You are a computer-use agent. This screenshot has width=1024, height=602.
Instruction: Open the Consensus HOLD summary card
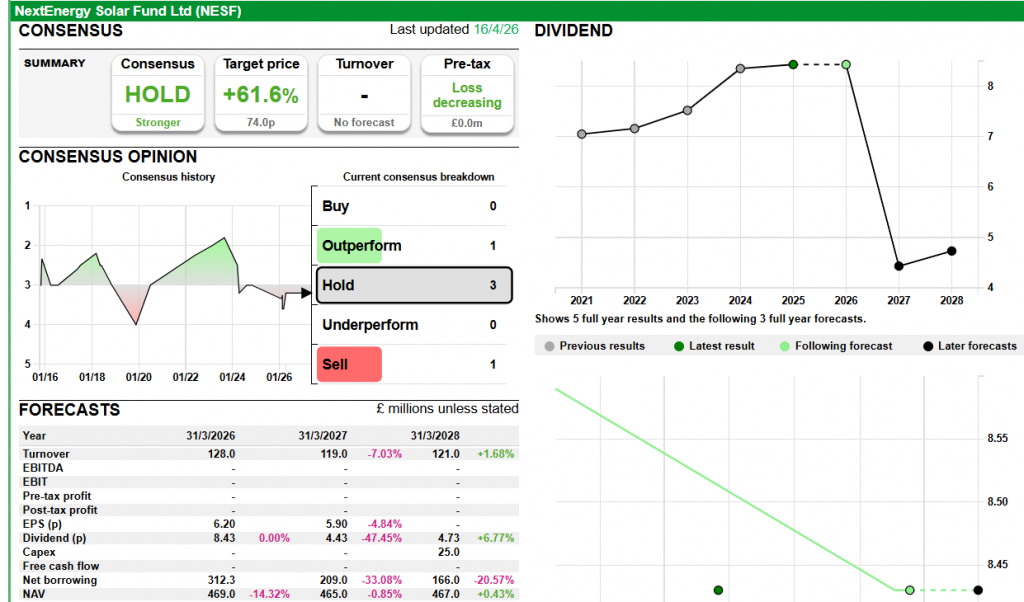(157, 94)
